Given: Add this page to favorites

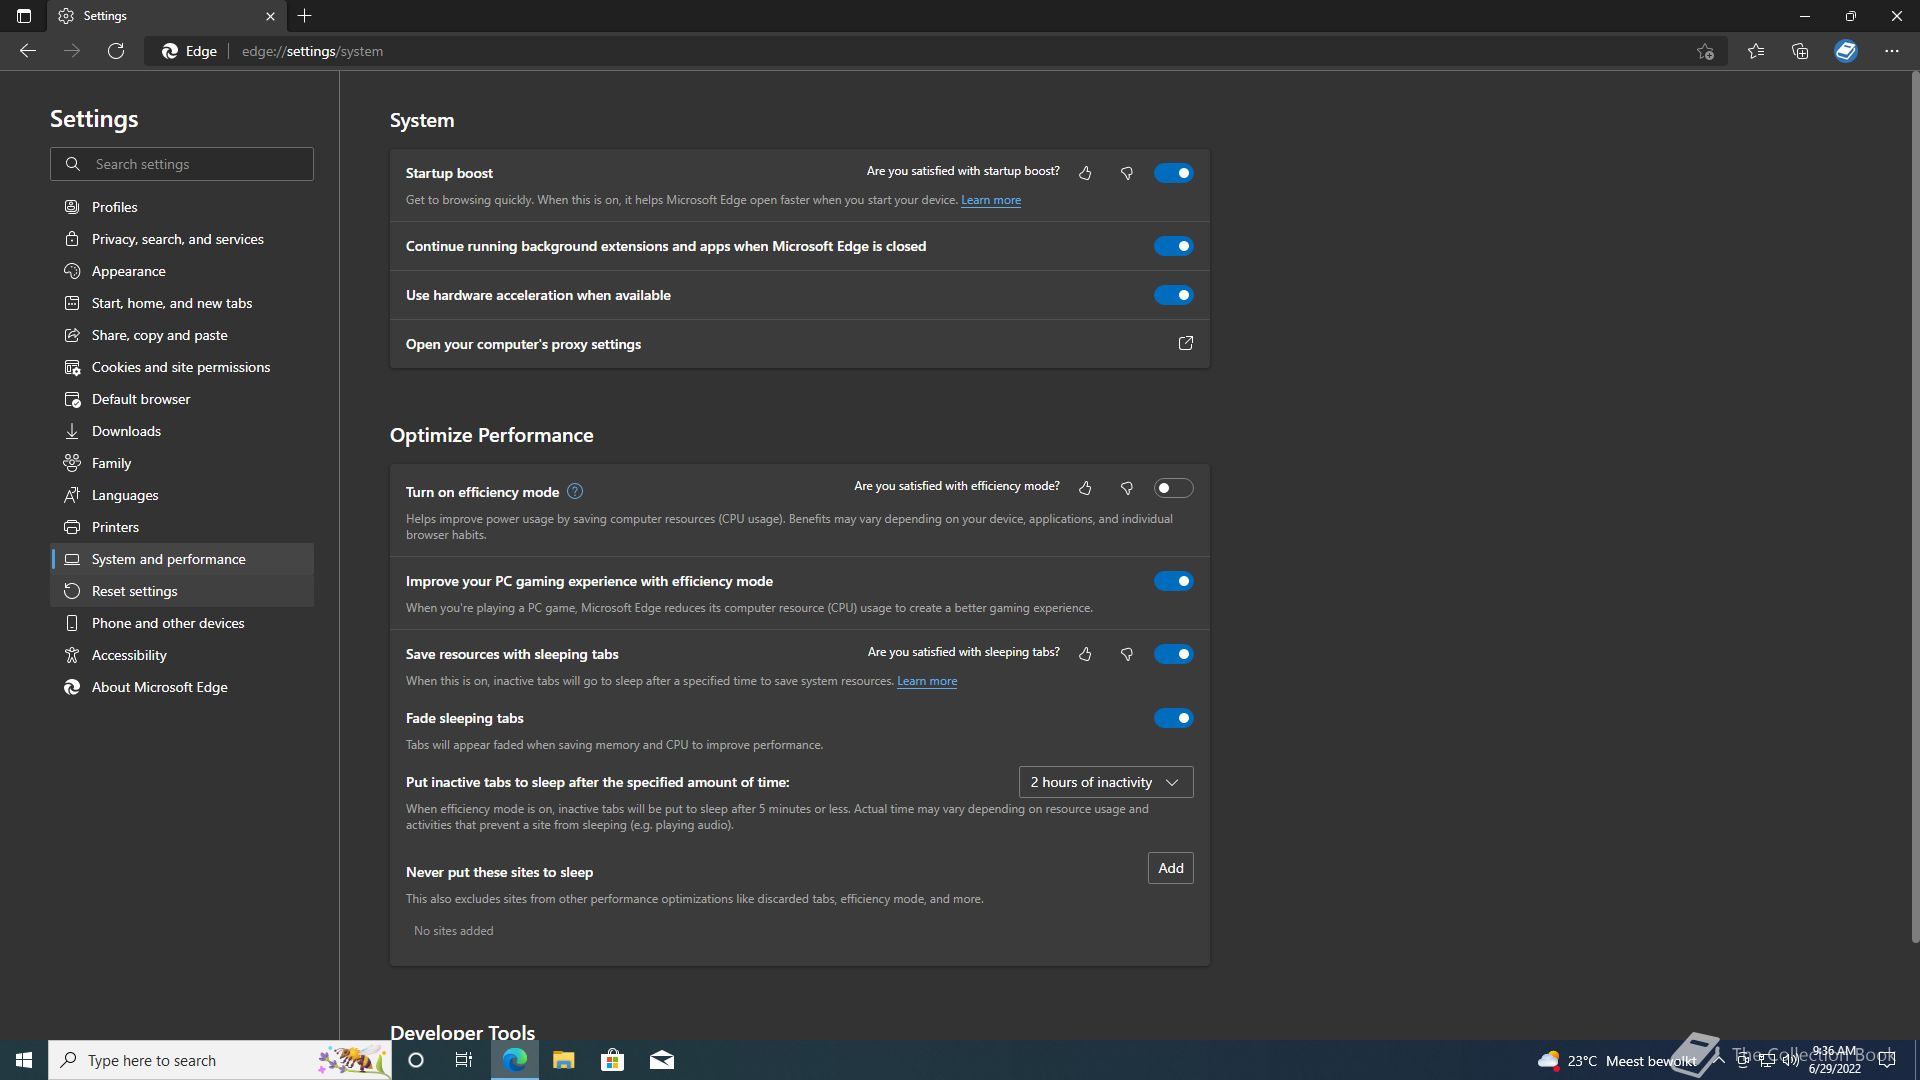Looking at the screenshot, I should click(1706, 51).
